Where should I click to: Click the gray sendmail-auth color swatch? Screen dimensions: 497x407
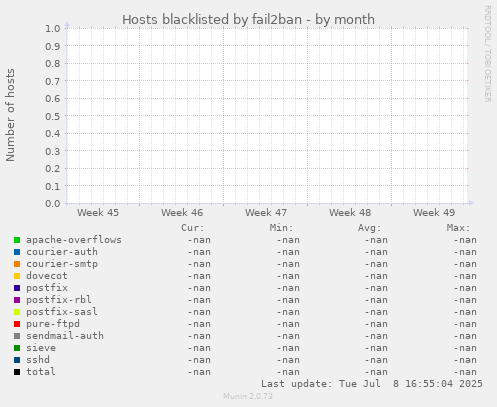17,336
